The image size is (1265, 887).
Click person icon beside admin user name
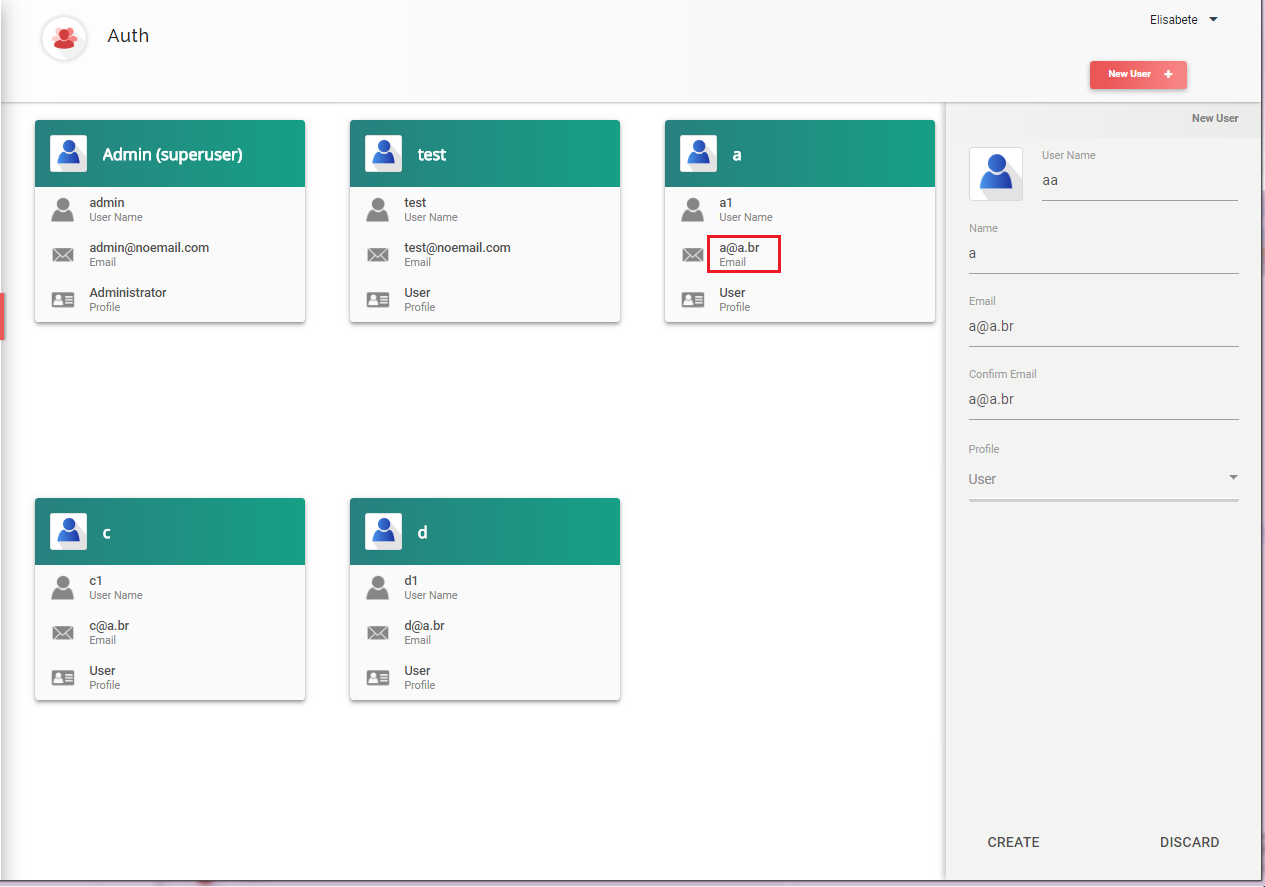63,209
